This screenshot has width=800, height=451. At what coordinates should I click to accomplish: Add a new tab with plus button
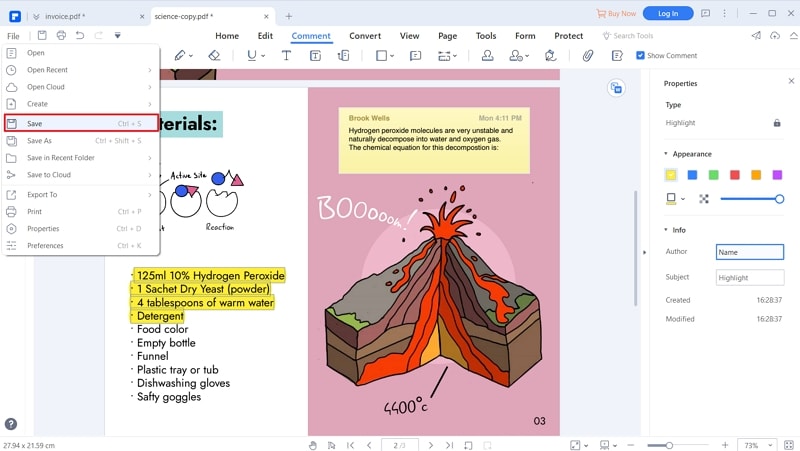288,16
